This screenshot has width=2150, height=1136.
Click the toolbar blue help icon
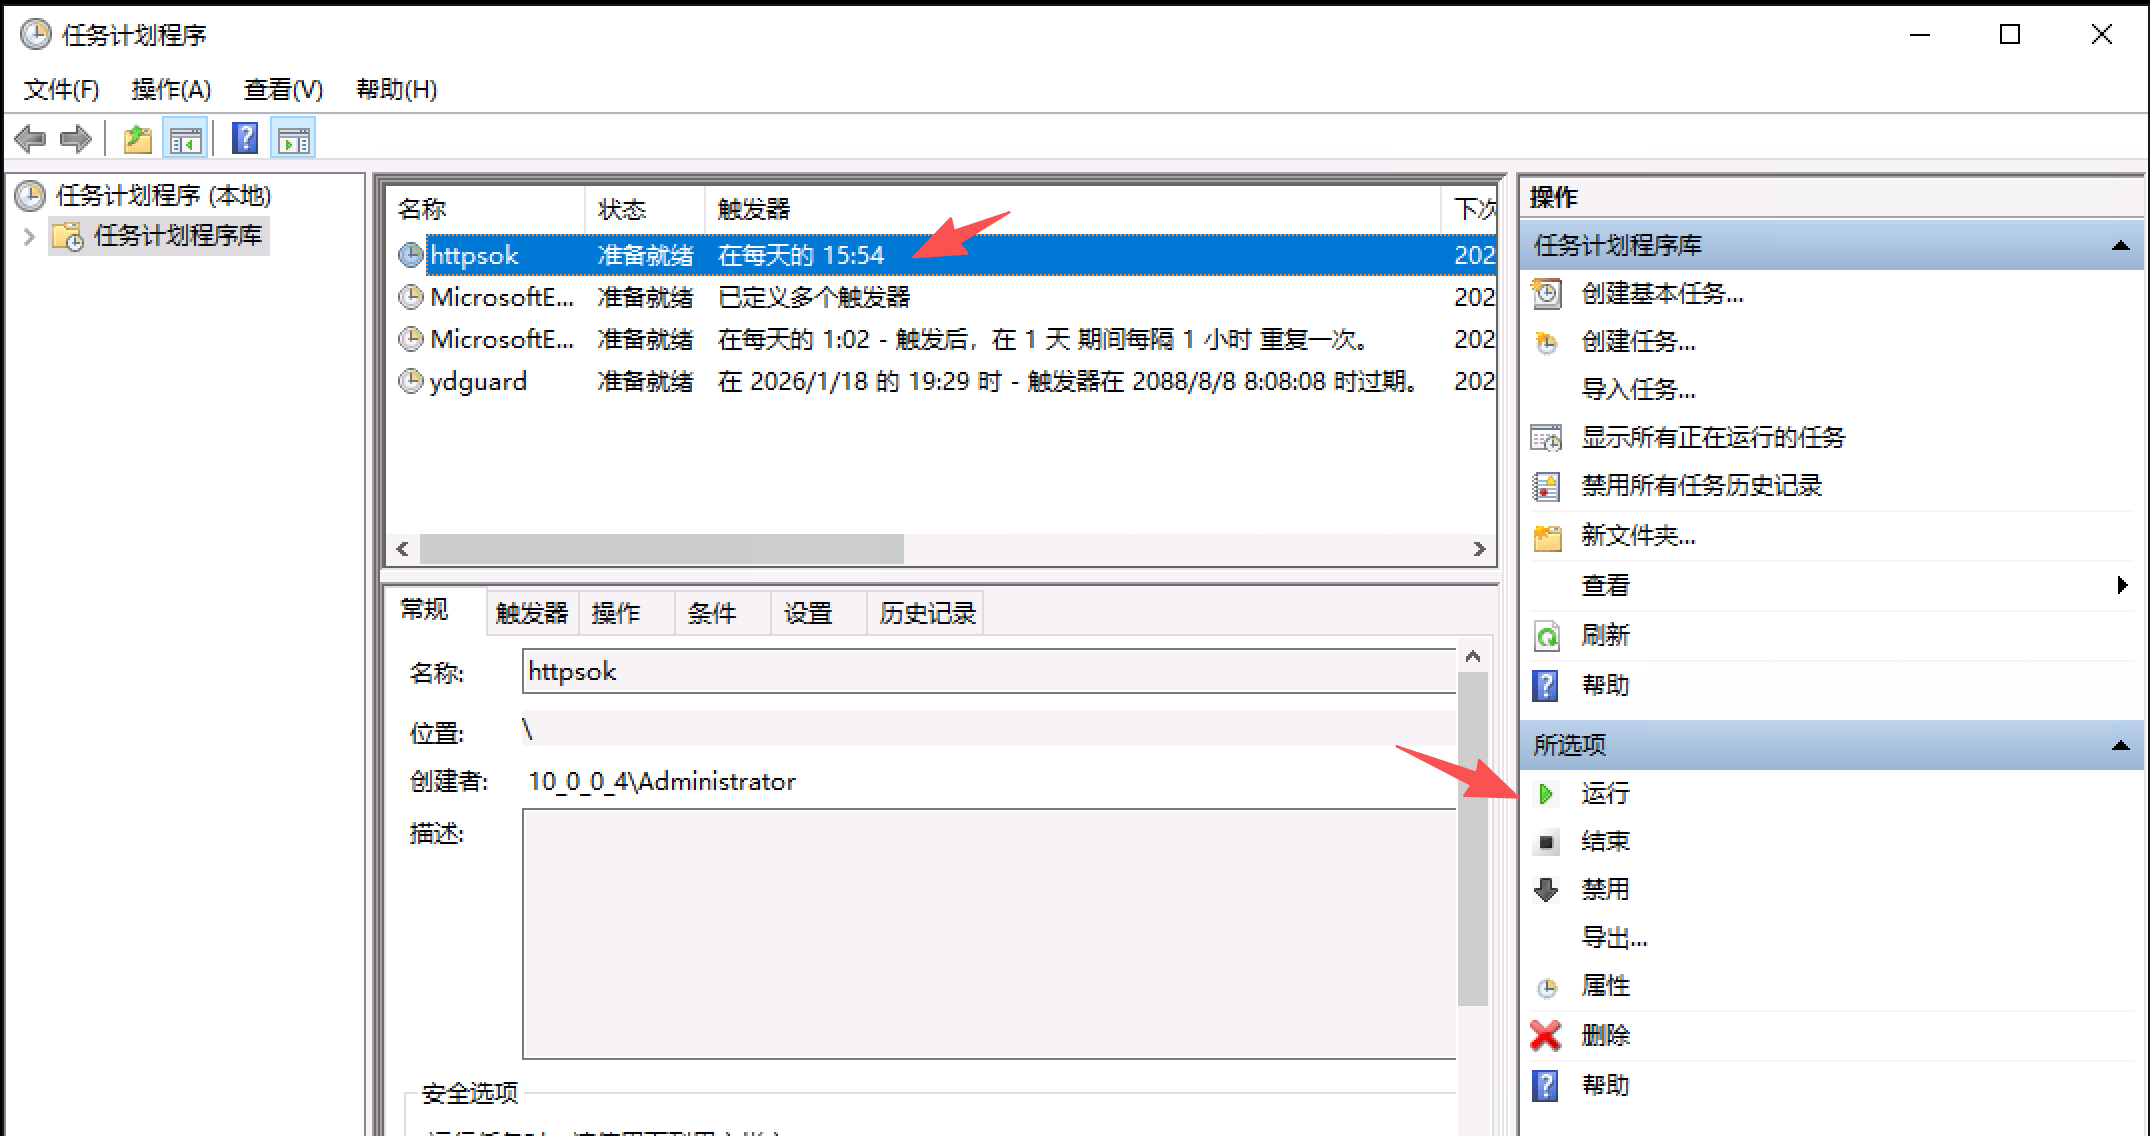tap(245, 139)
